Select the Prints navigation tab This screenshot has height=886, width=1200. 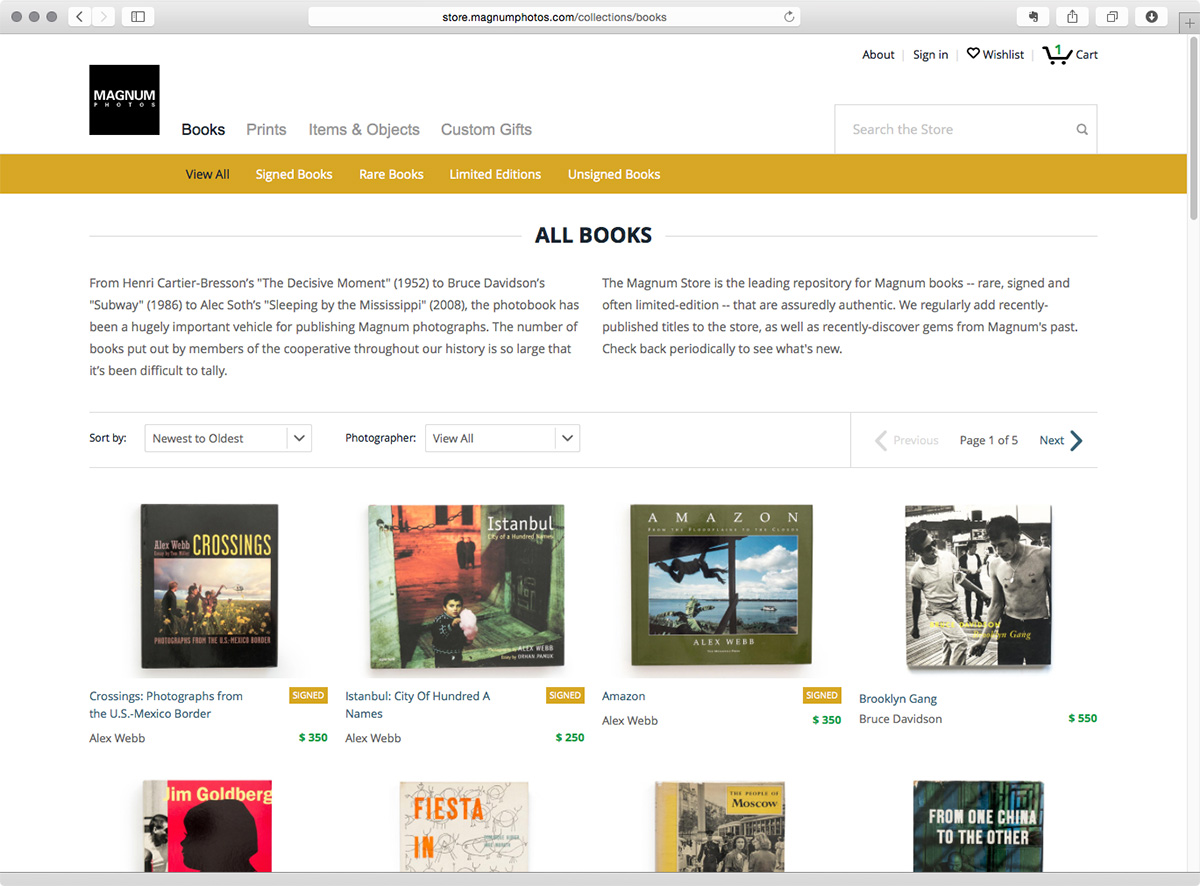pyautogui.click(x=266, y=130)
